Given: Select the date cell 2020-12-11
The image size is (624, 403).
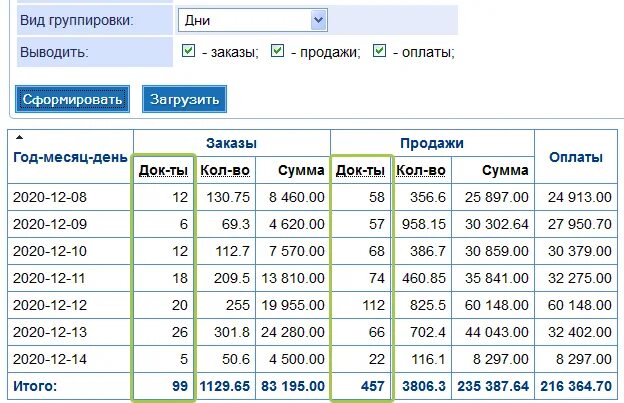Looking at the screenshot, I should click(49, 278).
